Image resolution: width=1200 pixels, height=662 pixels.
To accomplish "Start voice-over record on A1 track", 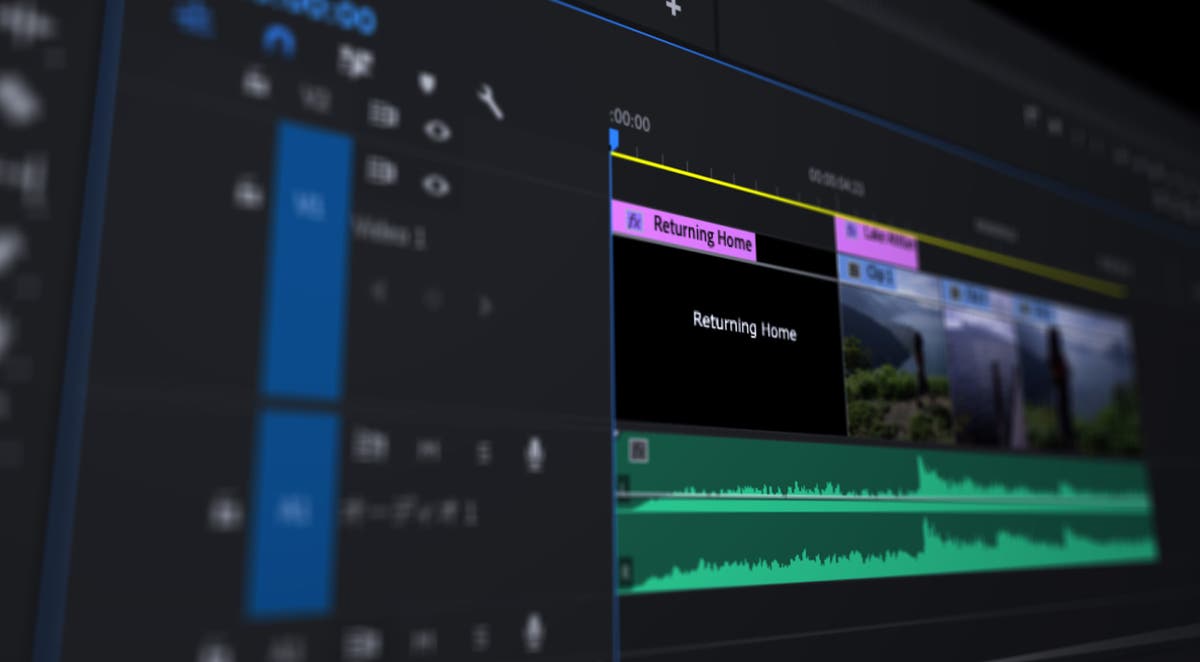I will pos(535,454).
